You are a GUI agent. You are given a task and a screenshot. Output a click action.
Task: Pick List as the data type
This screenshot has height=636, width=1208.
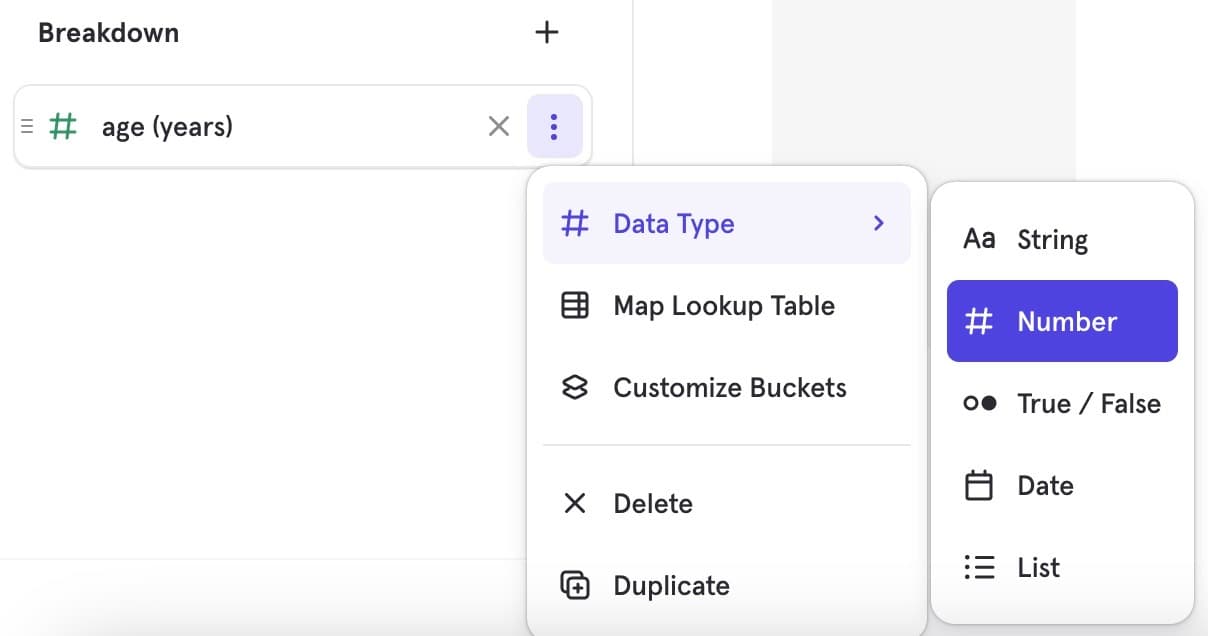1038,568
